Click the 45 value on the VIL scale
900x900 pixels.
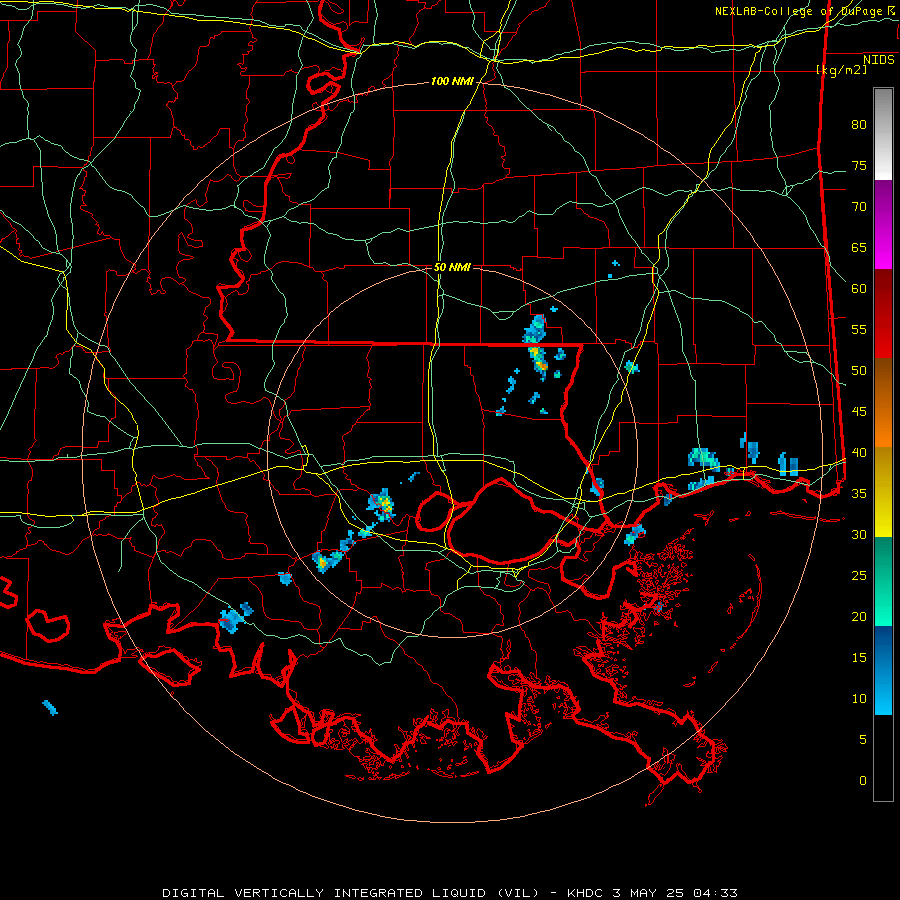(859, 412)
